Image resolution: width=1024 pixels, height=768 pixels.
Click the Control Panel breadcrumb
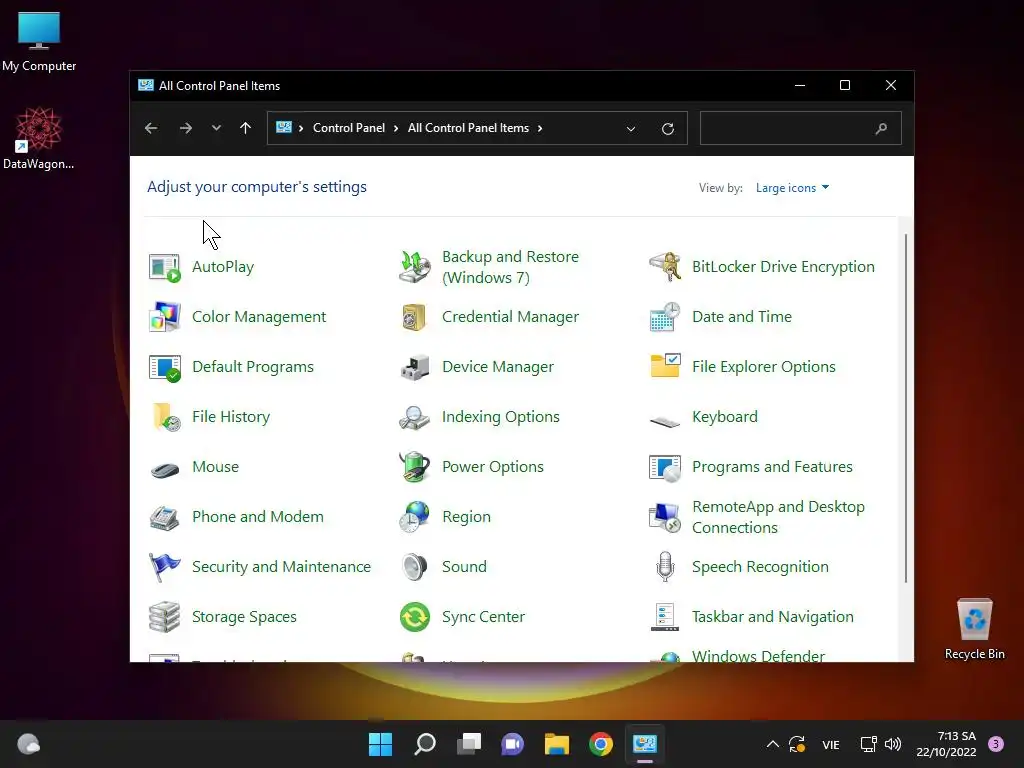coord(349,128)
